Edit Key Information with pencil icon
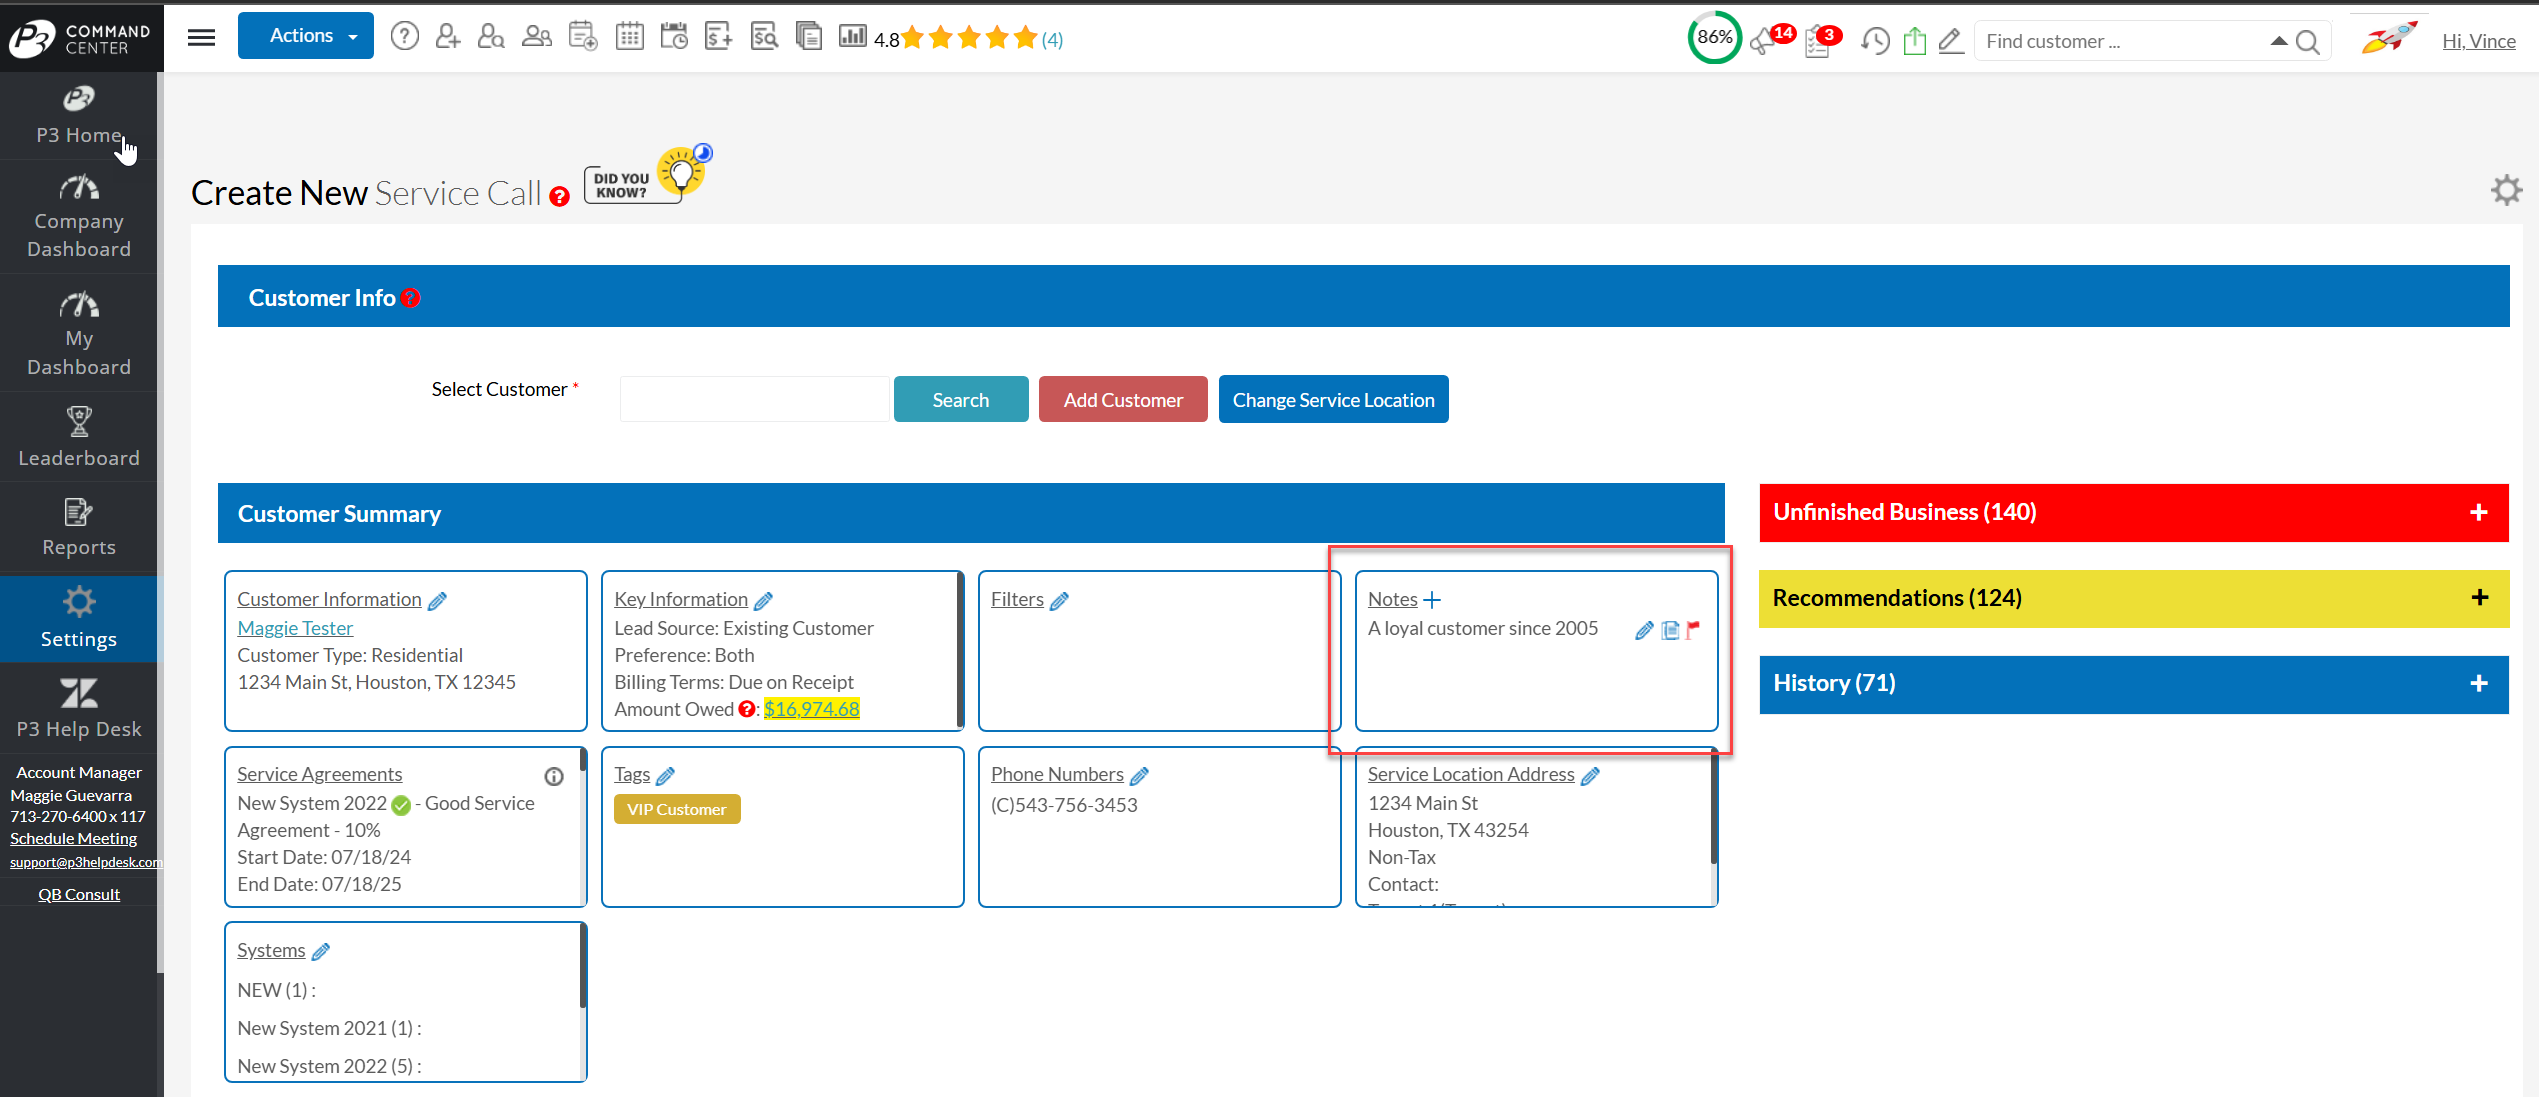 coord(764,601)
